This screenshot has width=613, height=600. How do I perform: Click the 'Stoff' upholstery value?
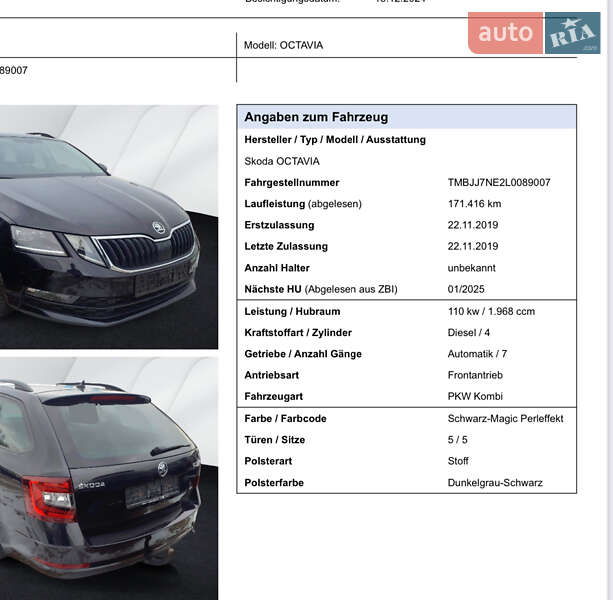[458, 461]
